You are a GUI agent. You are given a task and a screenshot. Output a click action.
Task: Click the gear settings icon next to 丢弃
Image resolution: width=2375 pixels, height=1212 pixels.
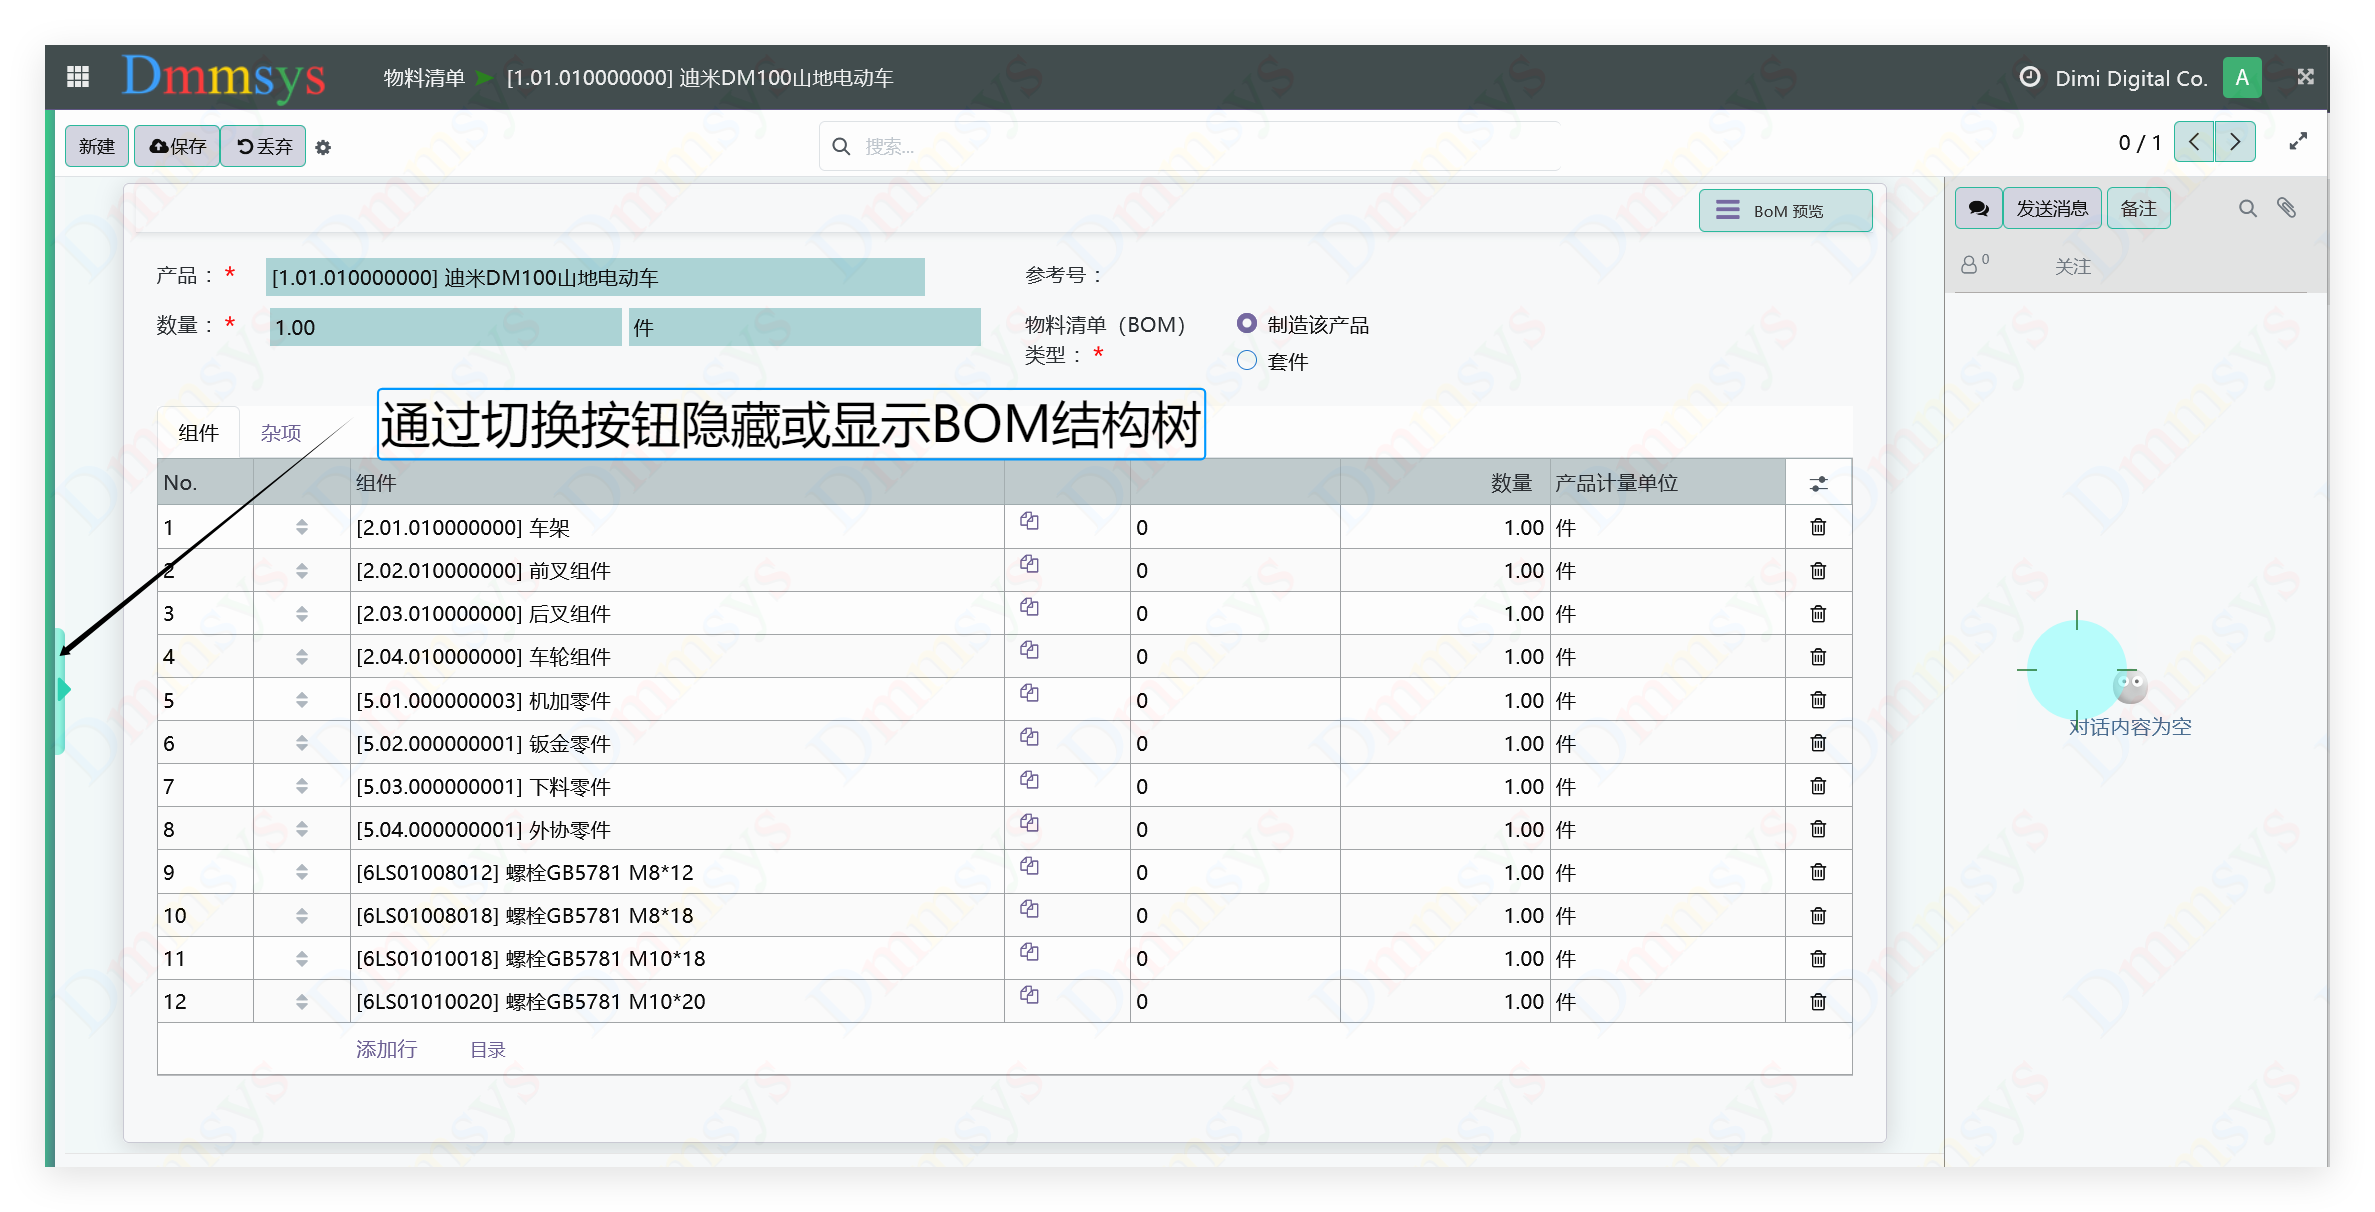point(323,147)
